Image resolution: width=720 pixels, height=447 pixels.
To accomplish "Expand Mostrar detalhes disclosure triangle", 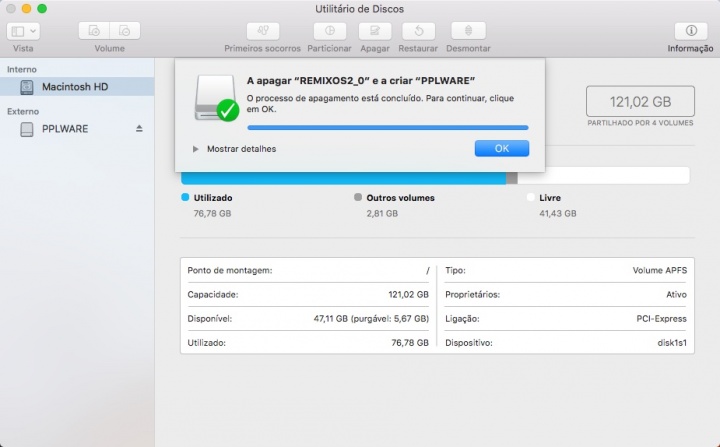I will coord(195,149).
